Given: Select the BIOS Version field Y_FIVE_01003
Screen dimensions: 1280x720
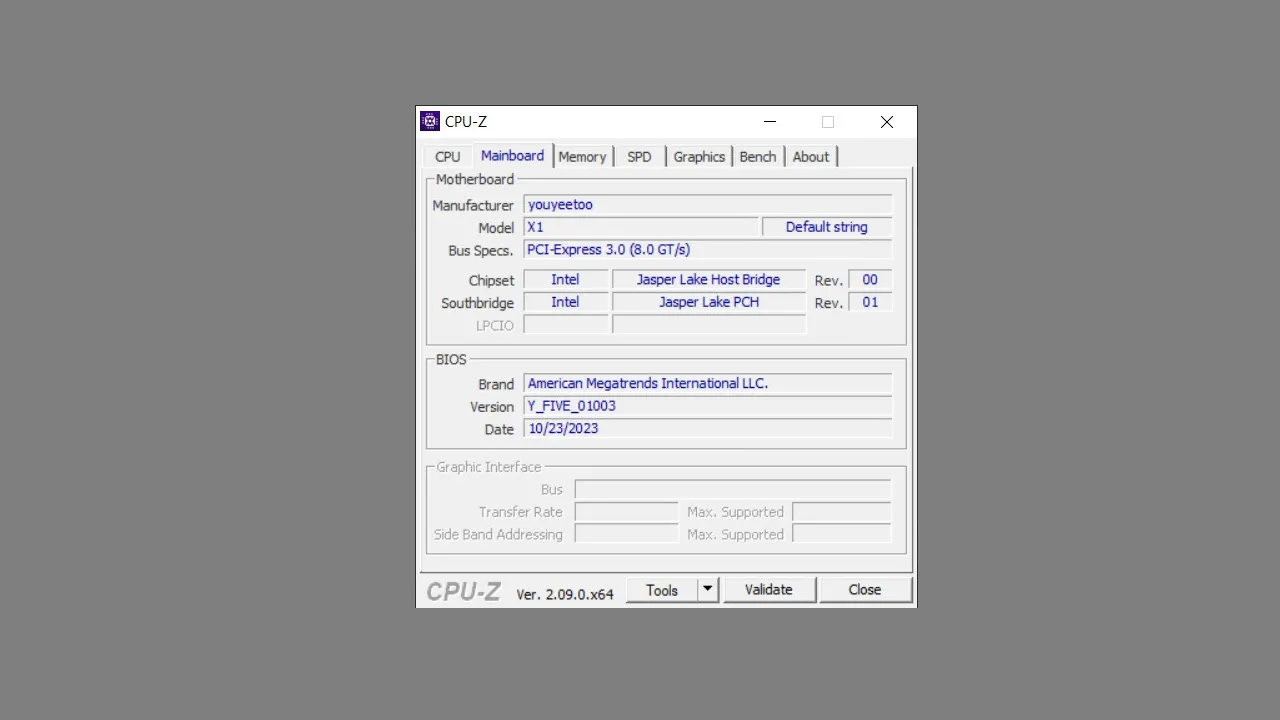Looking at the screenshot, I should (707, 405).
